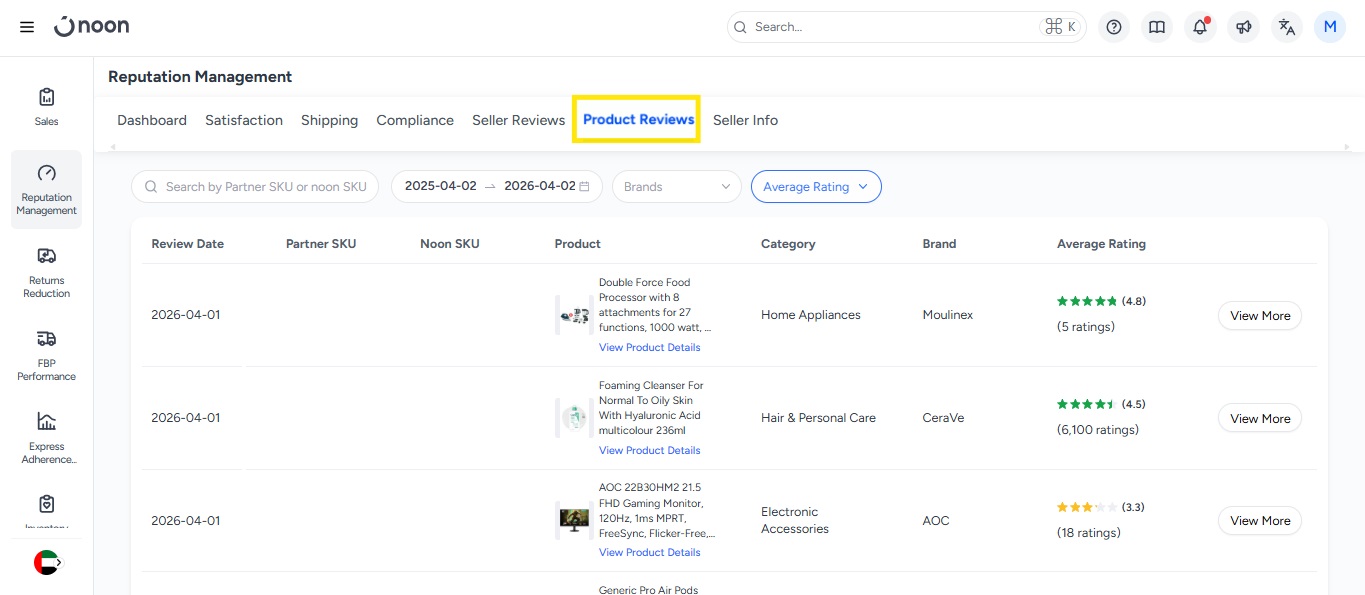Open the guide book icon
This screenshot has height=595, width=1365.
[x=1157, y=27]
